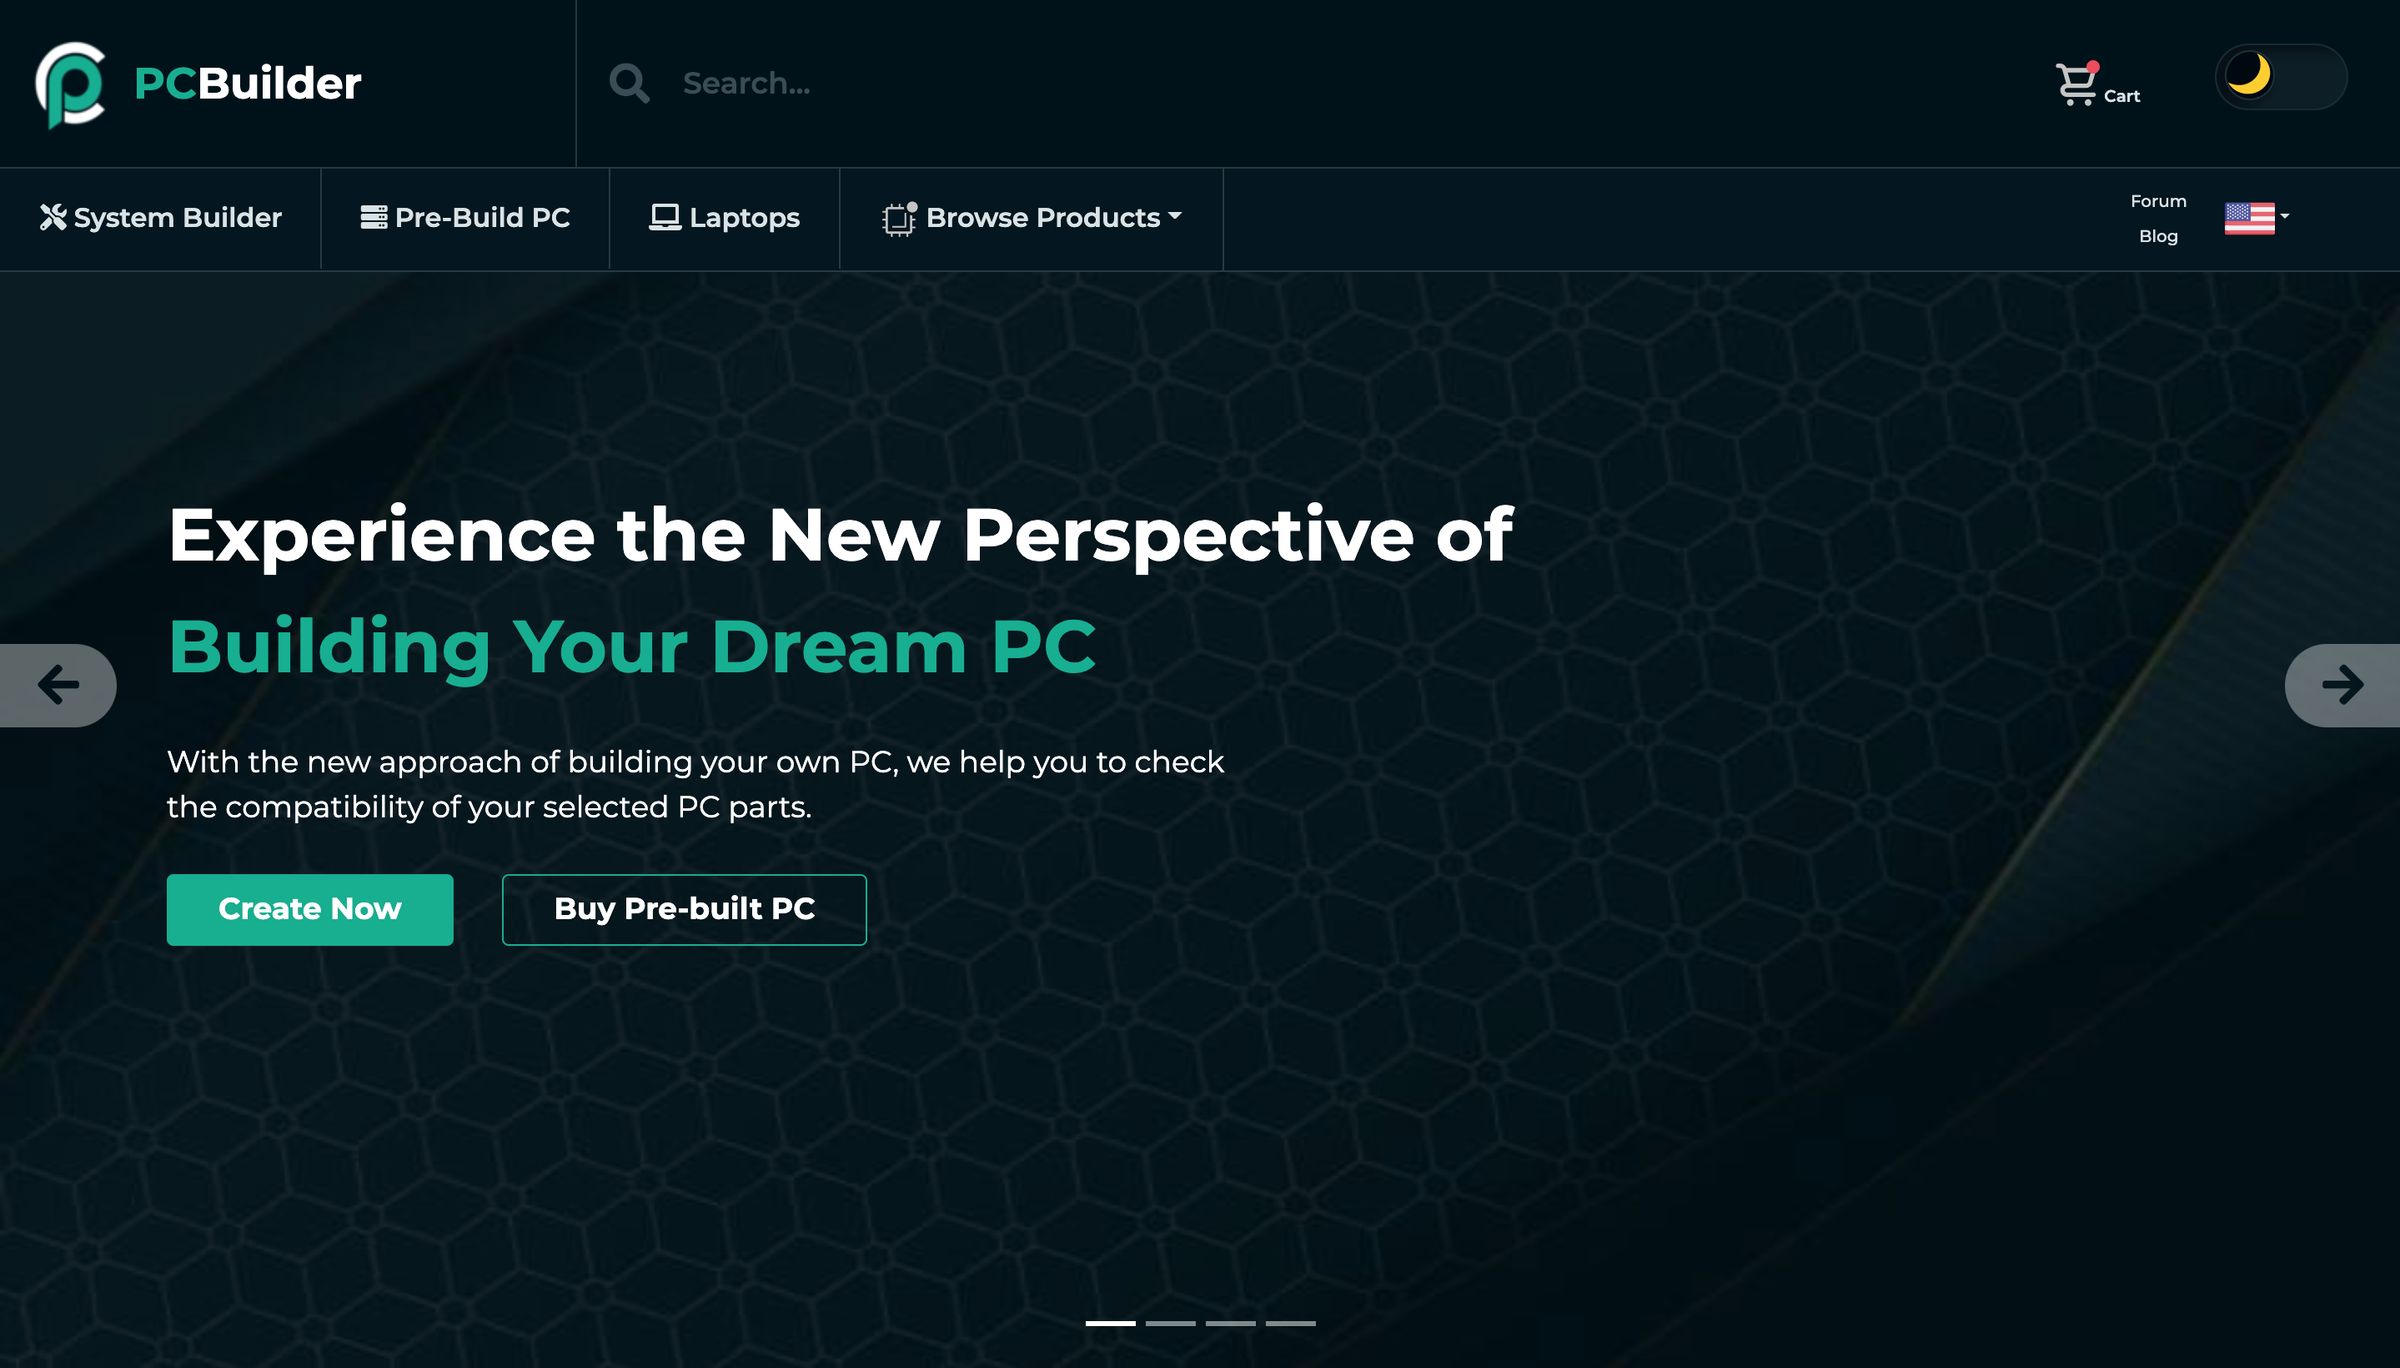Expand the language selector dropdown

coord(2258,216)
